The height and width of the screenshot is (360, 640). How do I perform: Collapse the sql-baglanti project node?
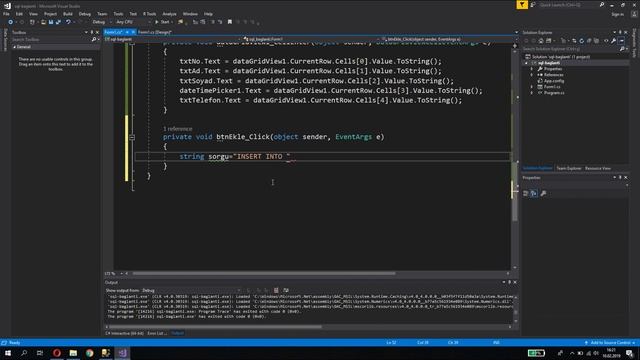pyautogui.click(x=526, y=63)
